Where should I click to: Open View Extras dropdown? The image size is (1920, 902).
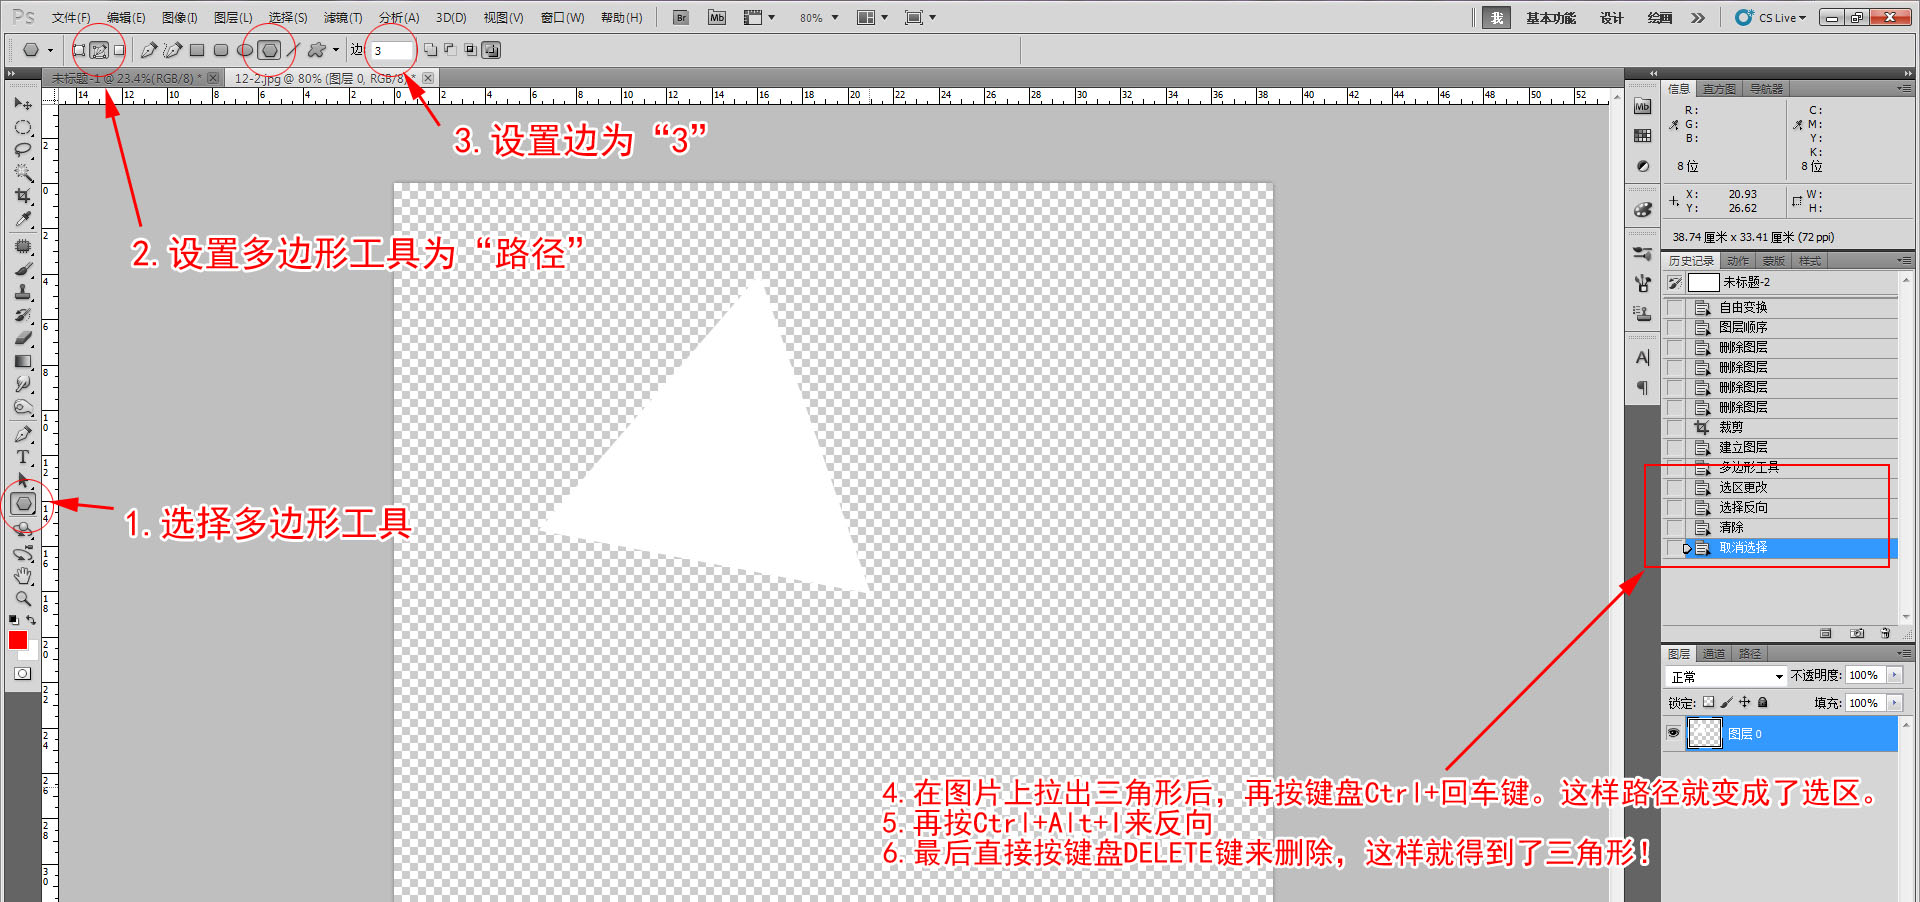pyautogui.click(x=759, y=18)
